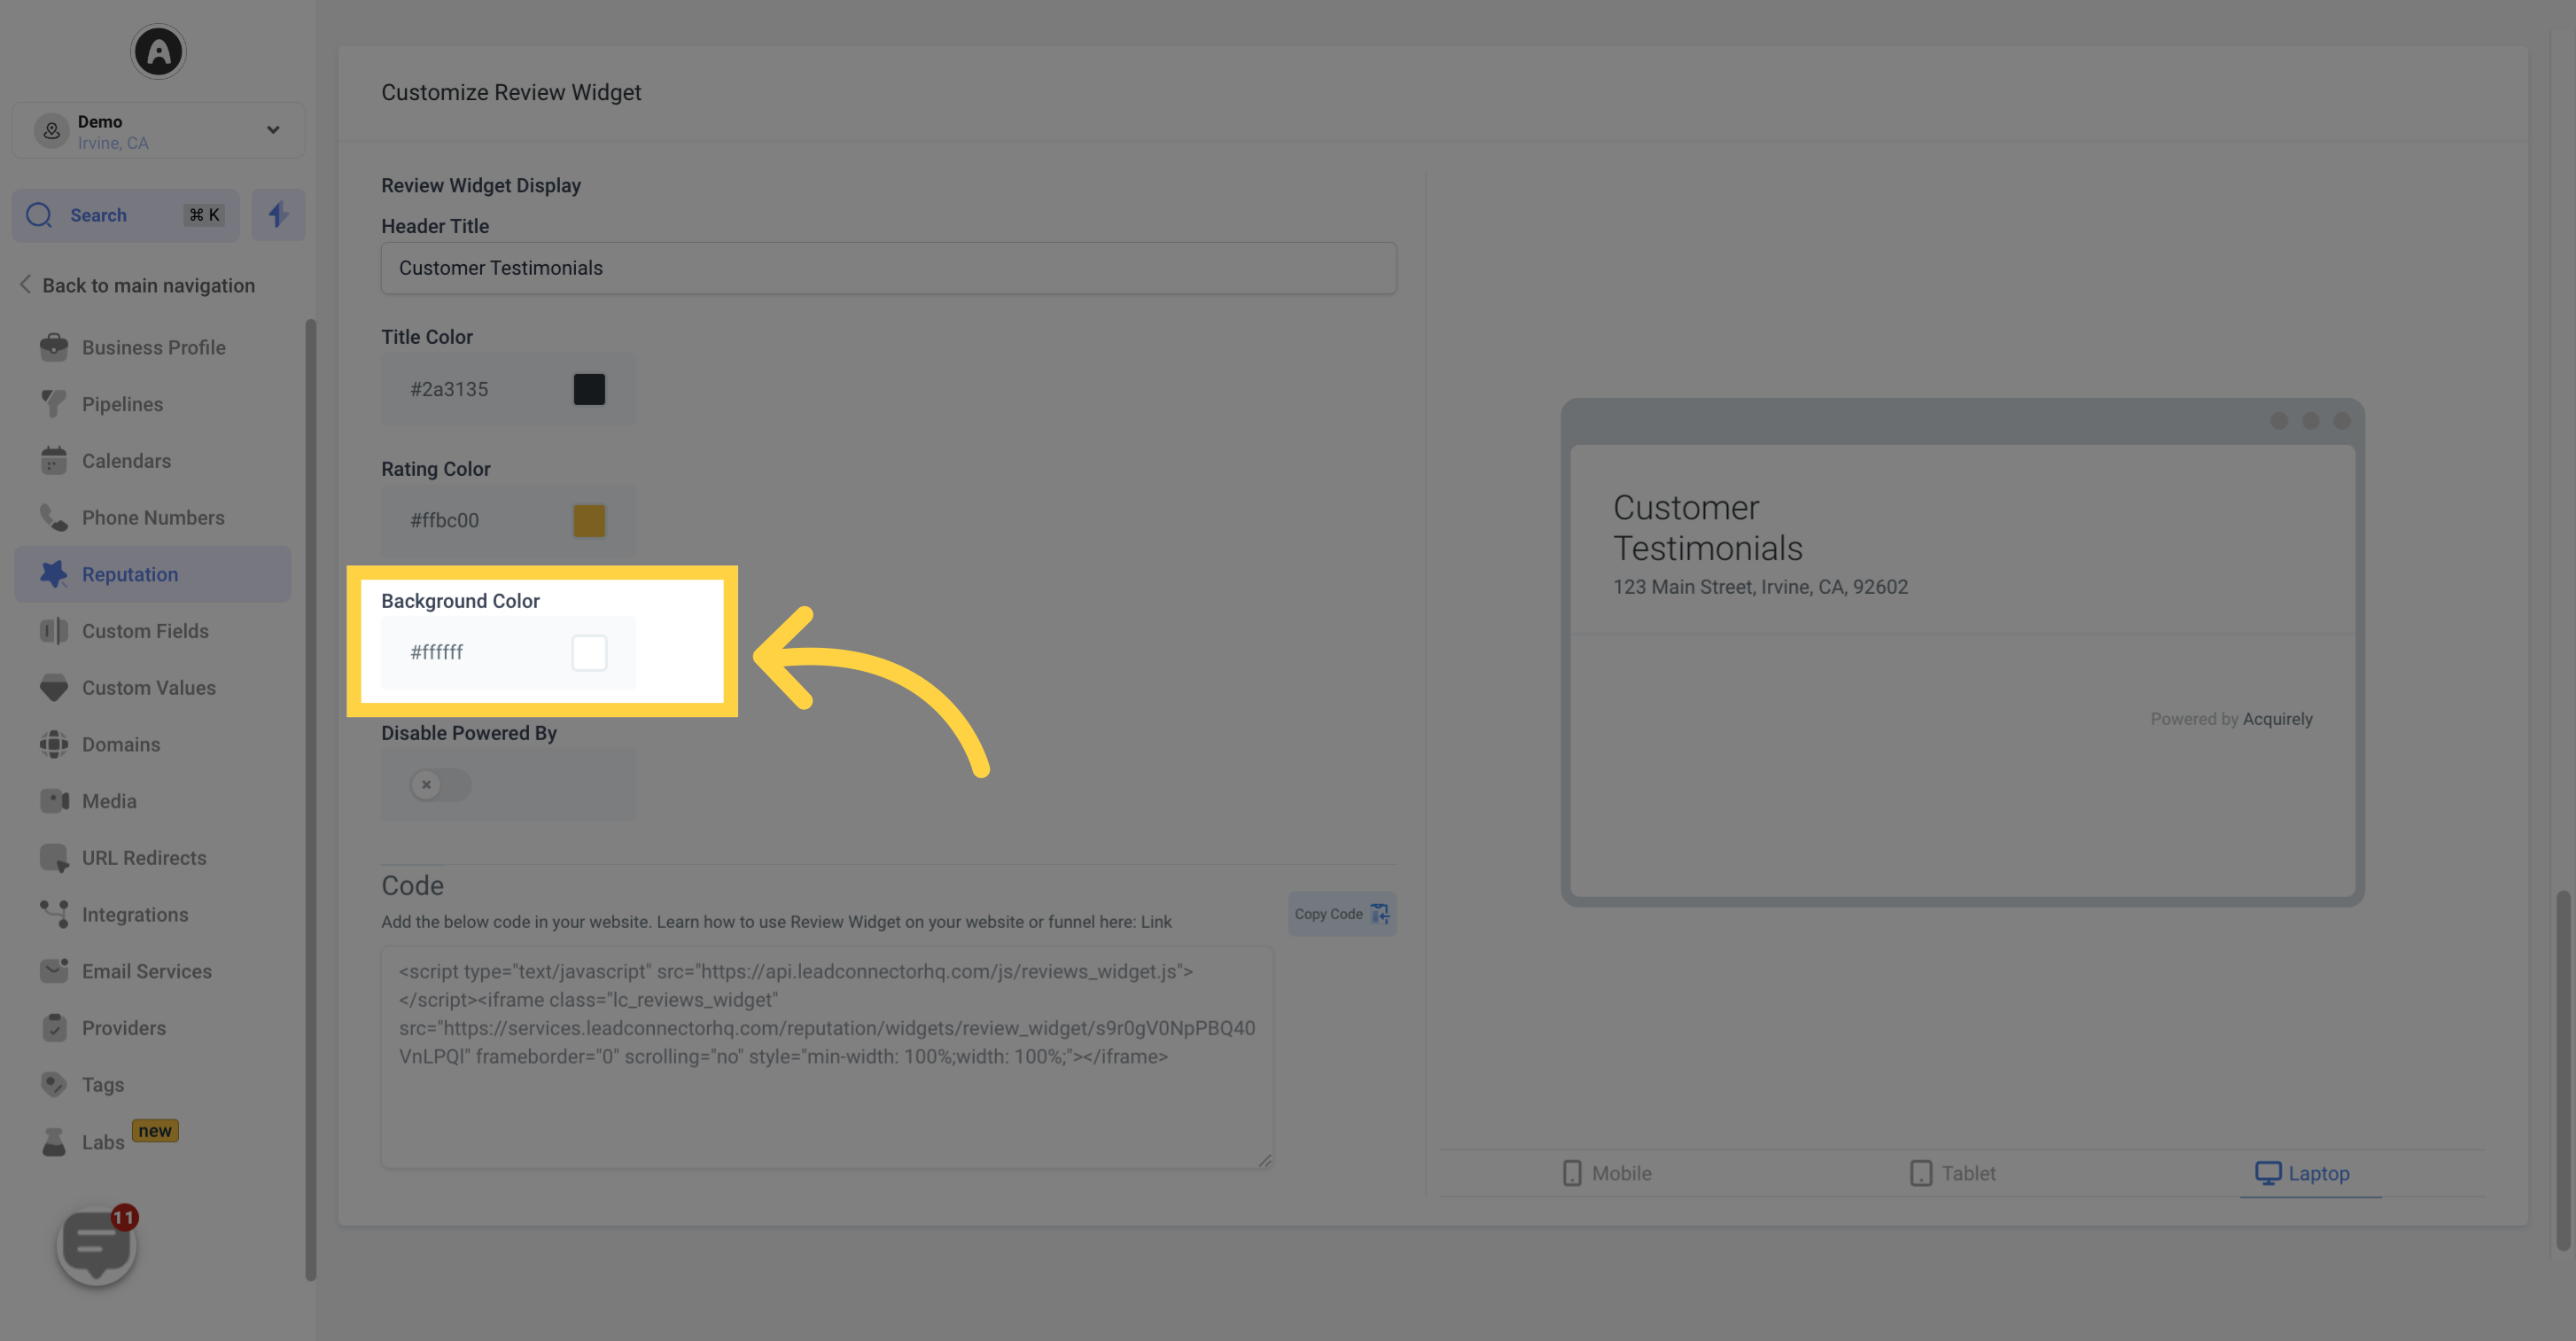
Task: Go to Custom Fields settings
Action: click(x=153, y=631)
